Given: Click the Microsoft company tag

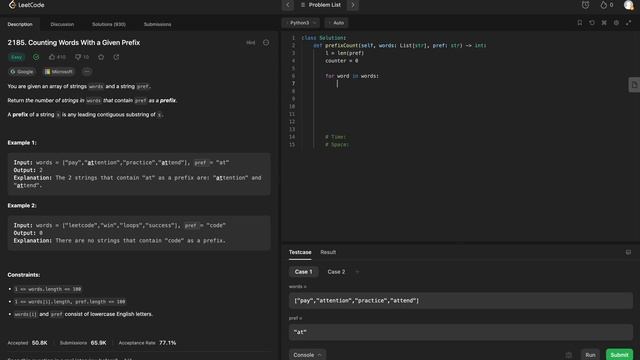Looking at the screenshot, I should [x=59, y=71].
